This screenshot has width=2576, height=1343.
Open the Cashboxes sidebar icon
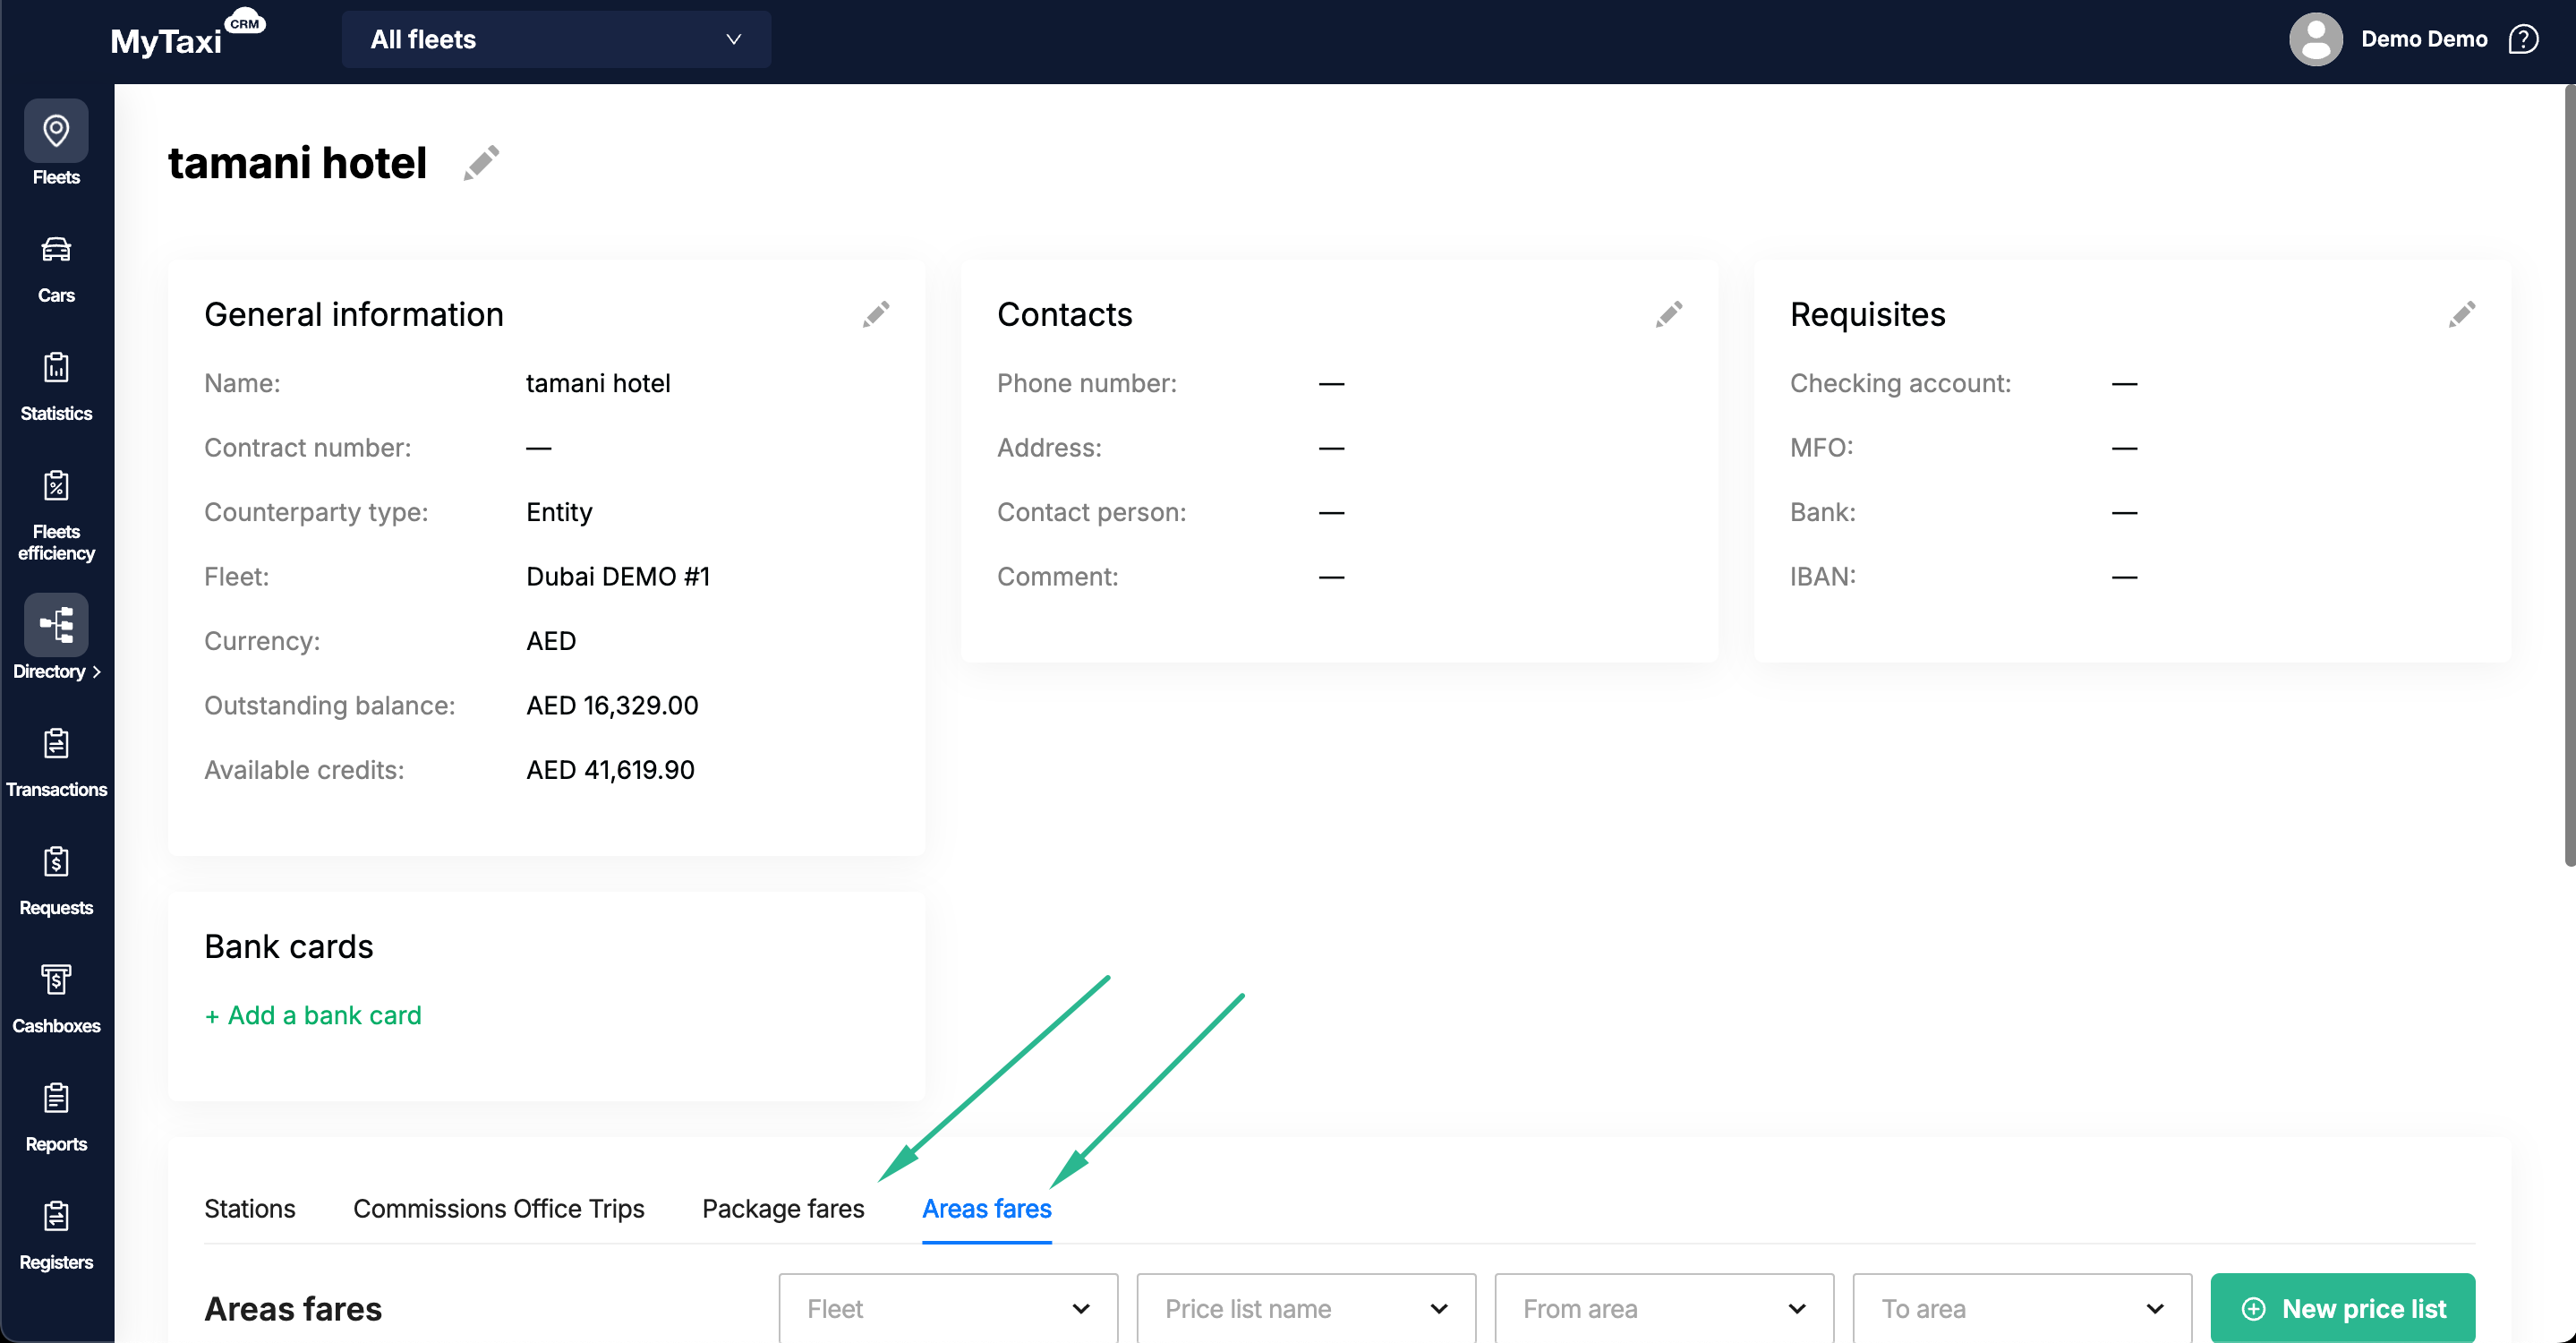56,980
